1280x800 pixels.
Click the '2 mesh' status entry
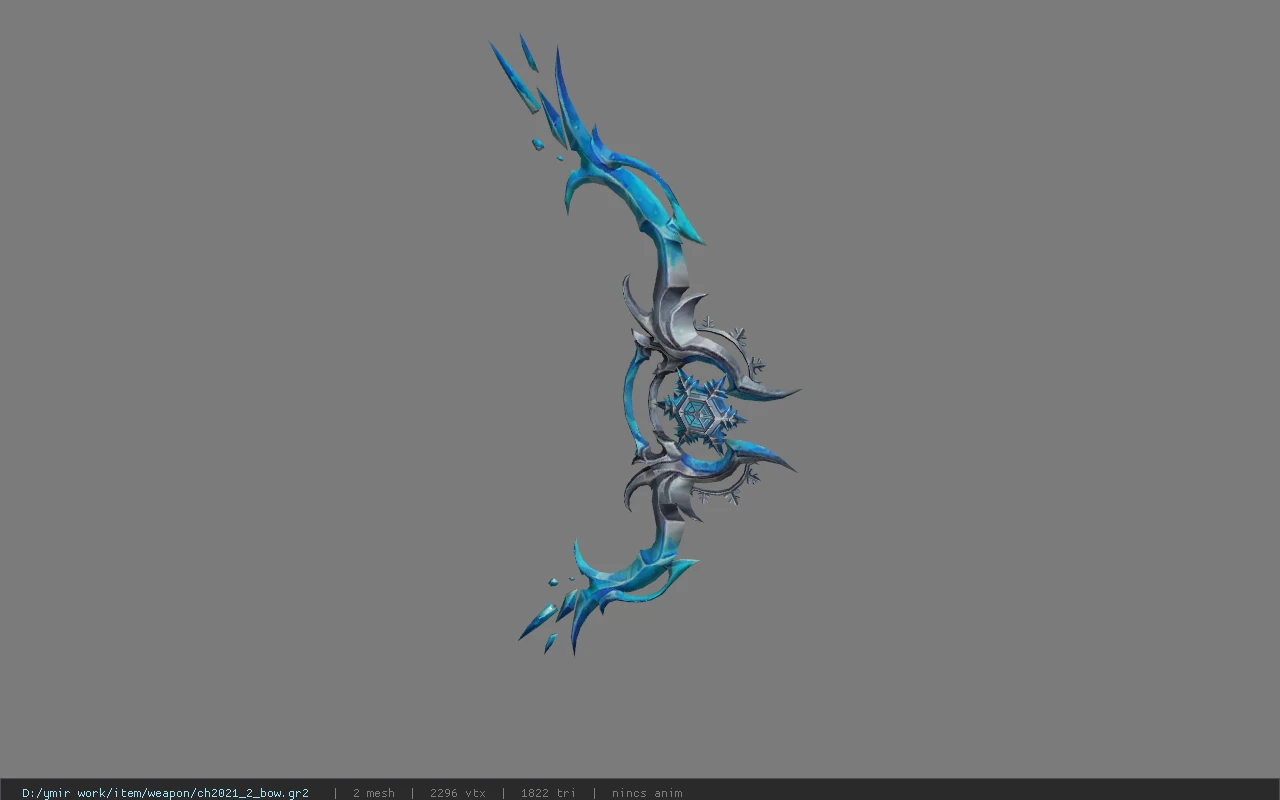pos(373,793)
